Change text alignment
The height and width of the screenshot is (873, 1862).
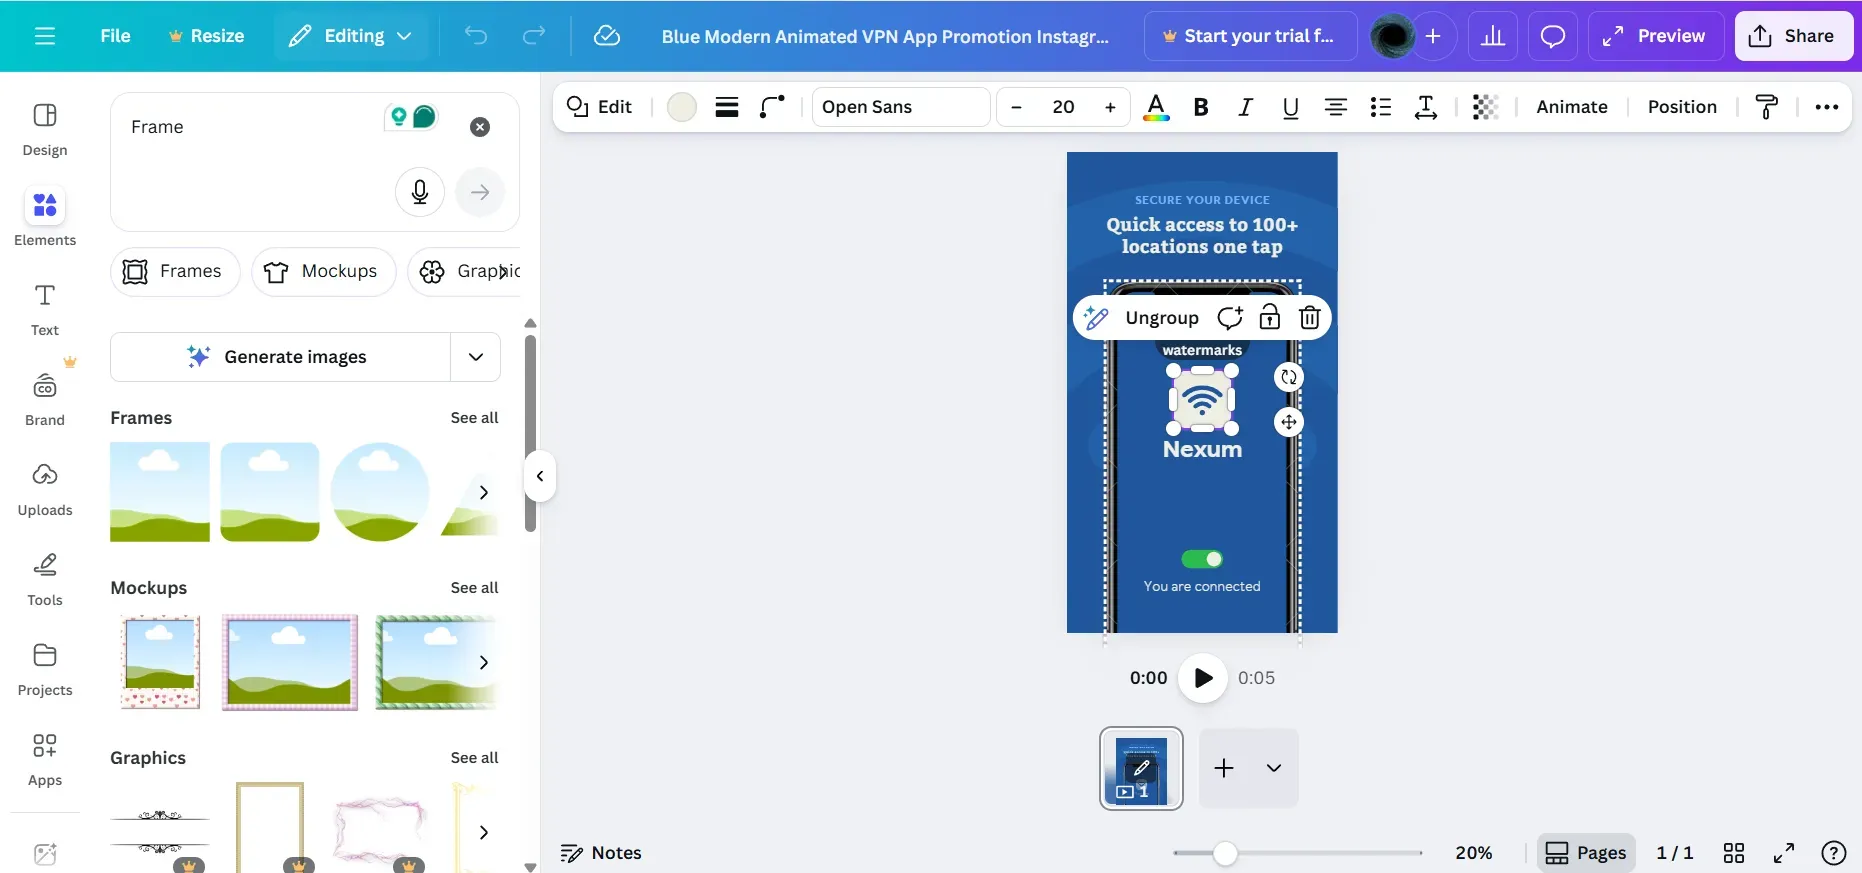tap(1336, 107)
